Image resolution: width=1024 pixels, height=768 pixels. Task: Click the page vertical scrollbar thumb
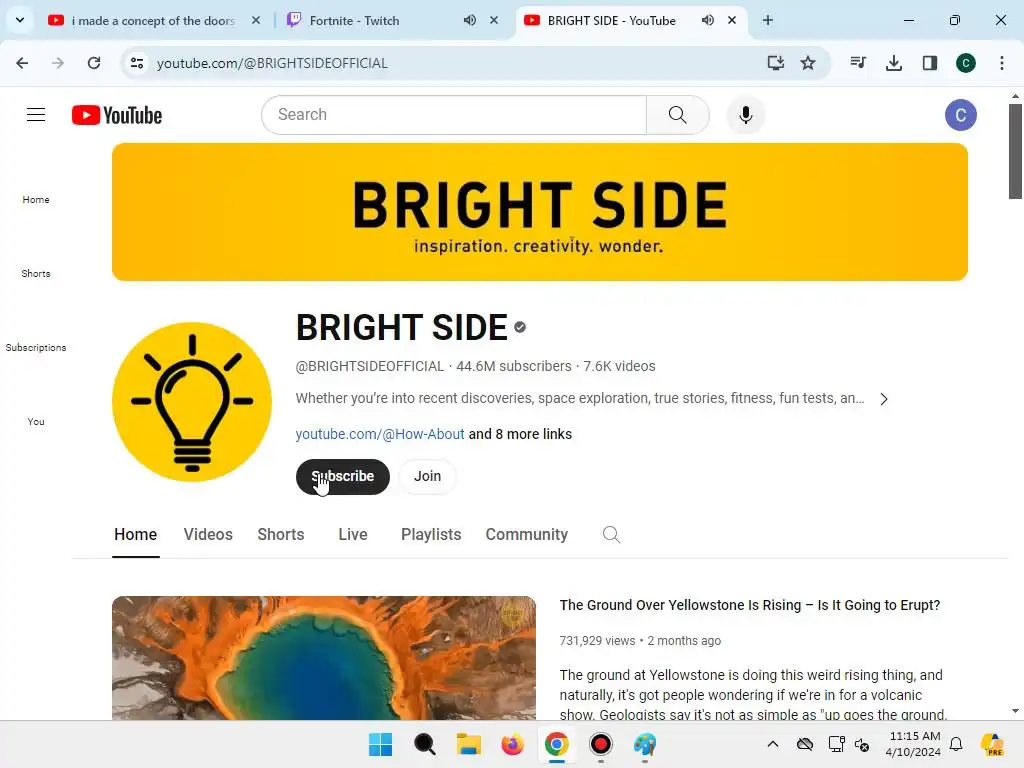pos(1015,152)
